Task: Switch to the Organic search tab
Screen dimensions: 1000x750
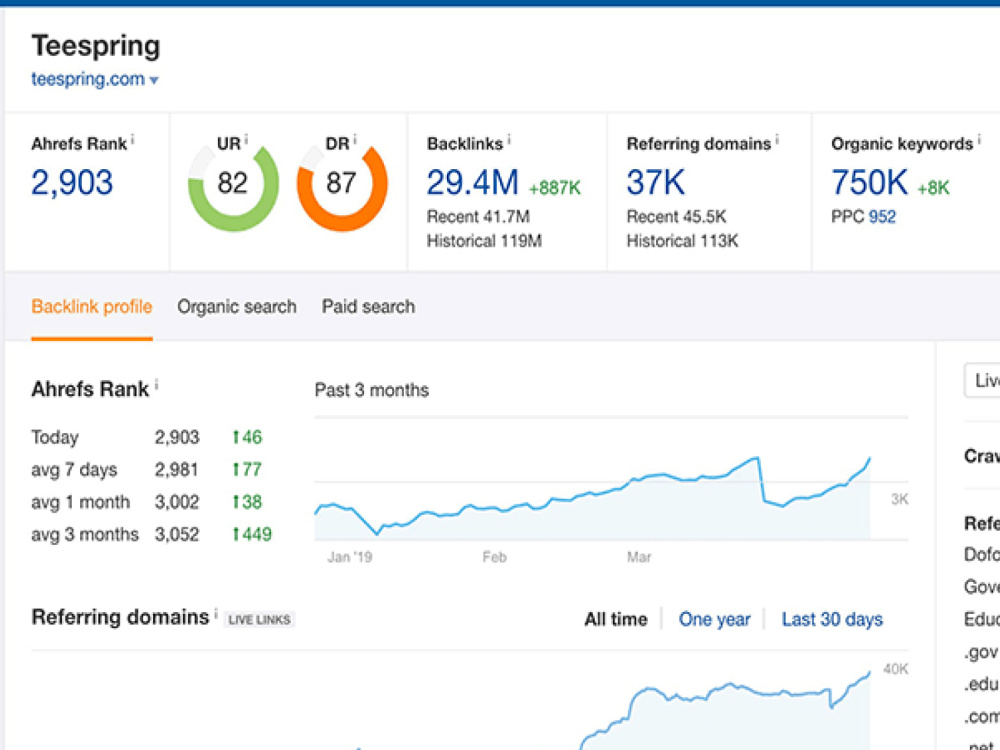Action: coord(237,307)
